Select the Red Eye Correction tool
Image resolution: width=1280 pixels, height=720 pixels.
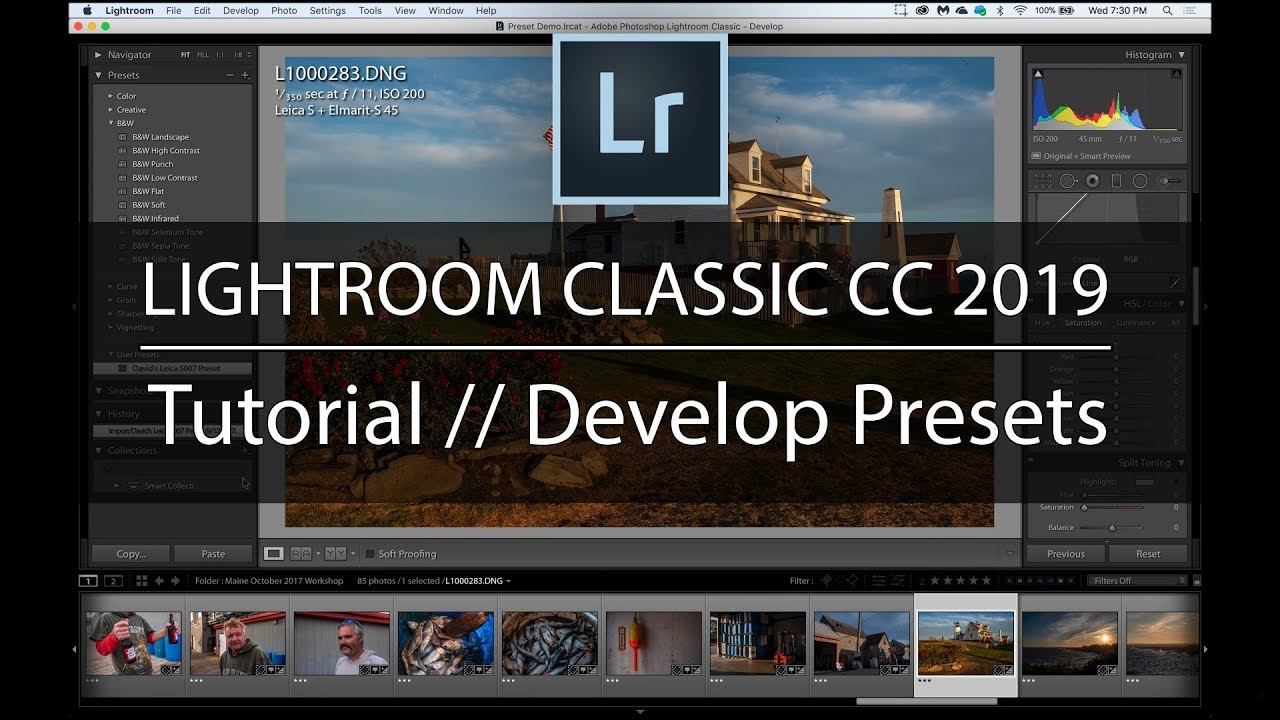(x=1092, y=181)
